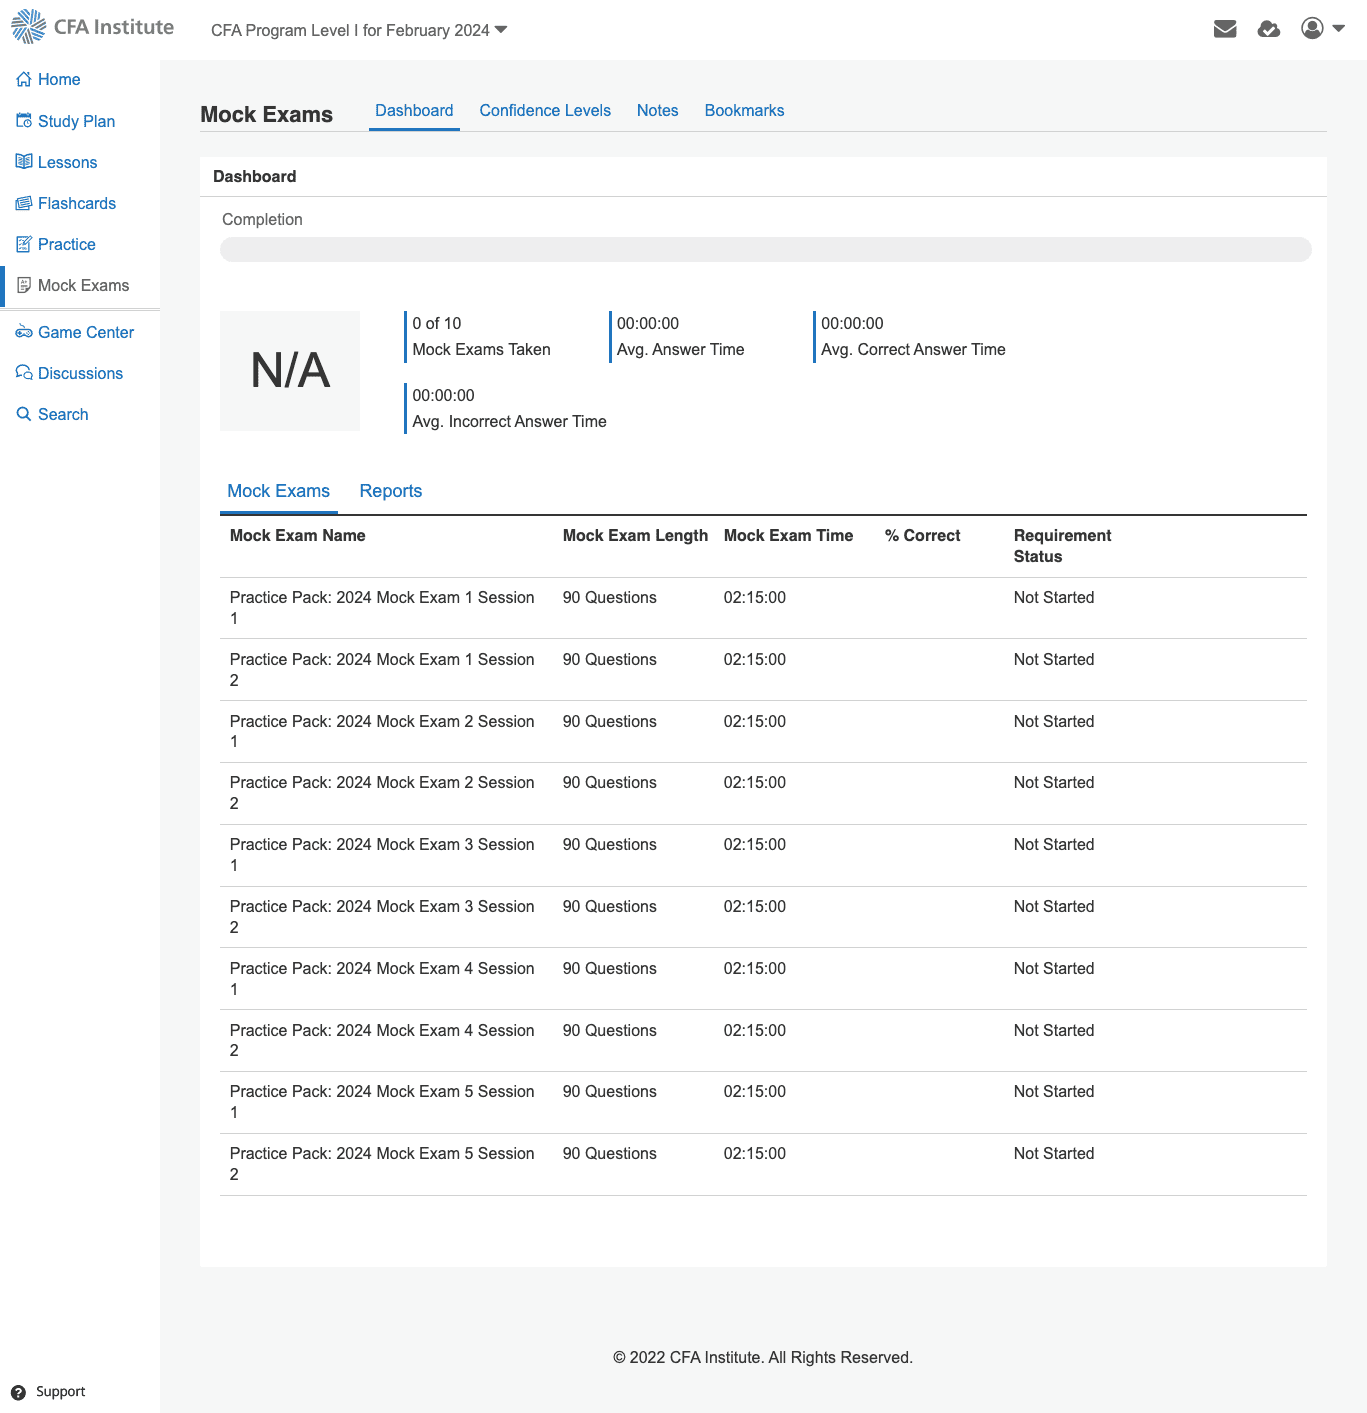Open the Search tool from the sidebar
Image resolution: width=1367 pixels, height=1413 pixels.
[x=62, y=414]
